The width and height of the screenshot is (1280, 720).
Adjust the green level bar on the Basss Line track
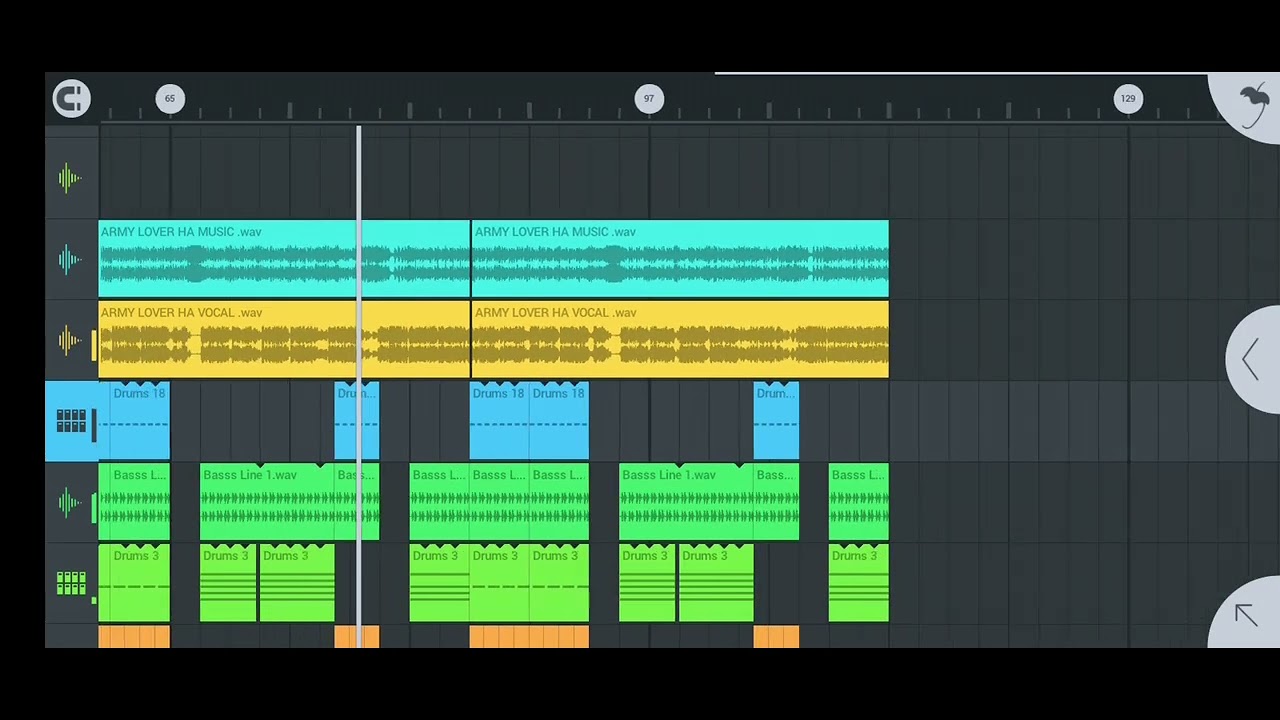pos(94,508)
